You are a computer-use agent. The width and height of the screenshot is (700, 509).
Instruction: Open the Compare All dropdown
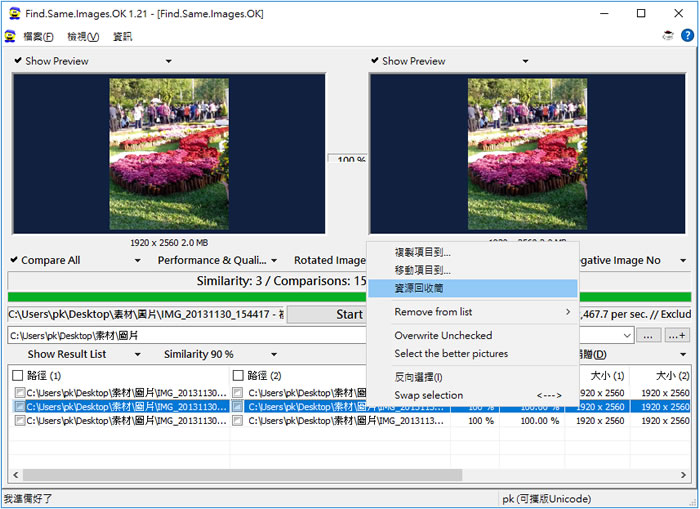76,260
